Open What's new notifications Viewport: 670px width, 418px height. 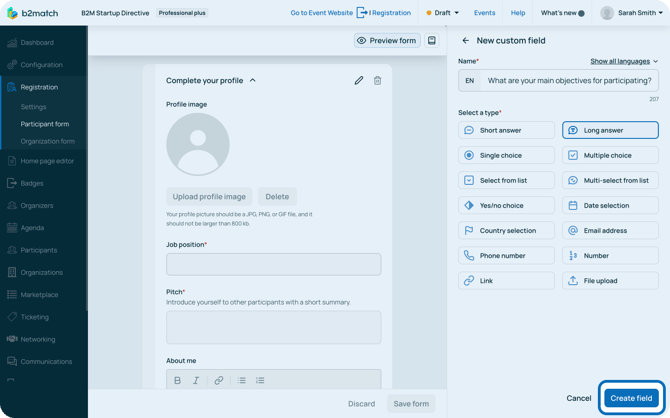click(562, 13)
